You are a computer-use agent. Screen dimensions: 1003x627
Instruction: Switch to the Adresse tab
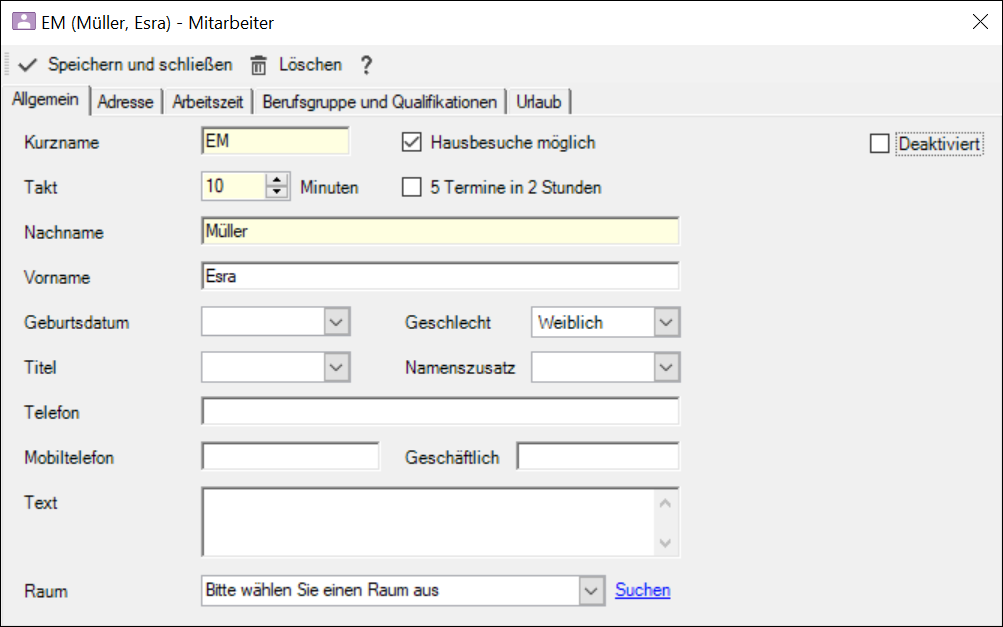[x=126, y=102]
